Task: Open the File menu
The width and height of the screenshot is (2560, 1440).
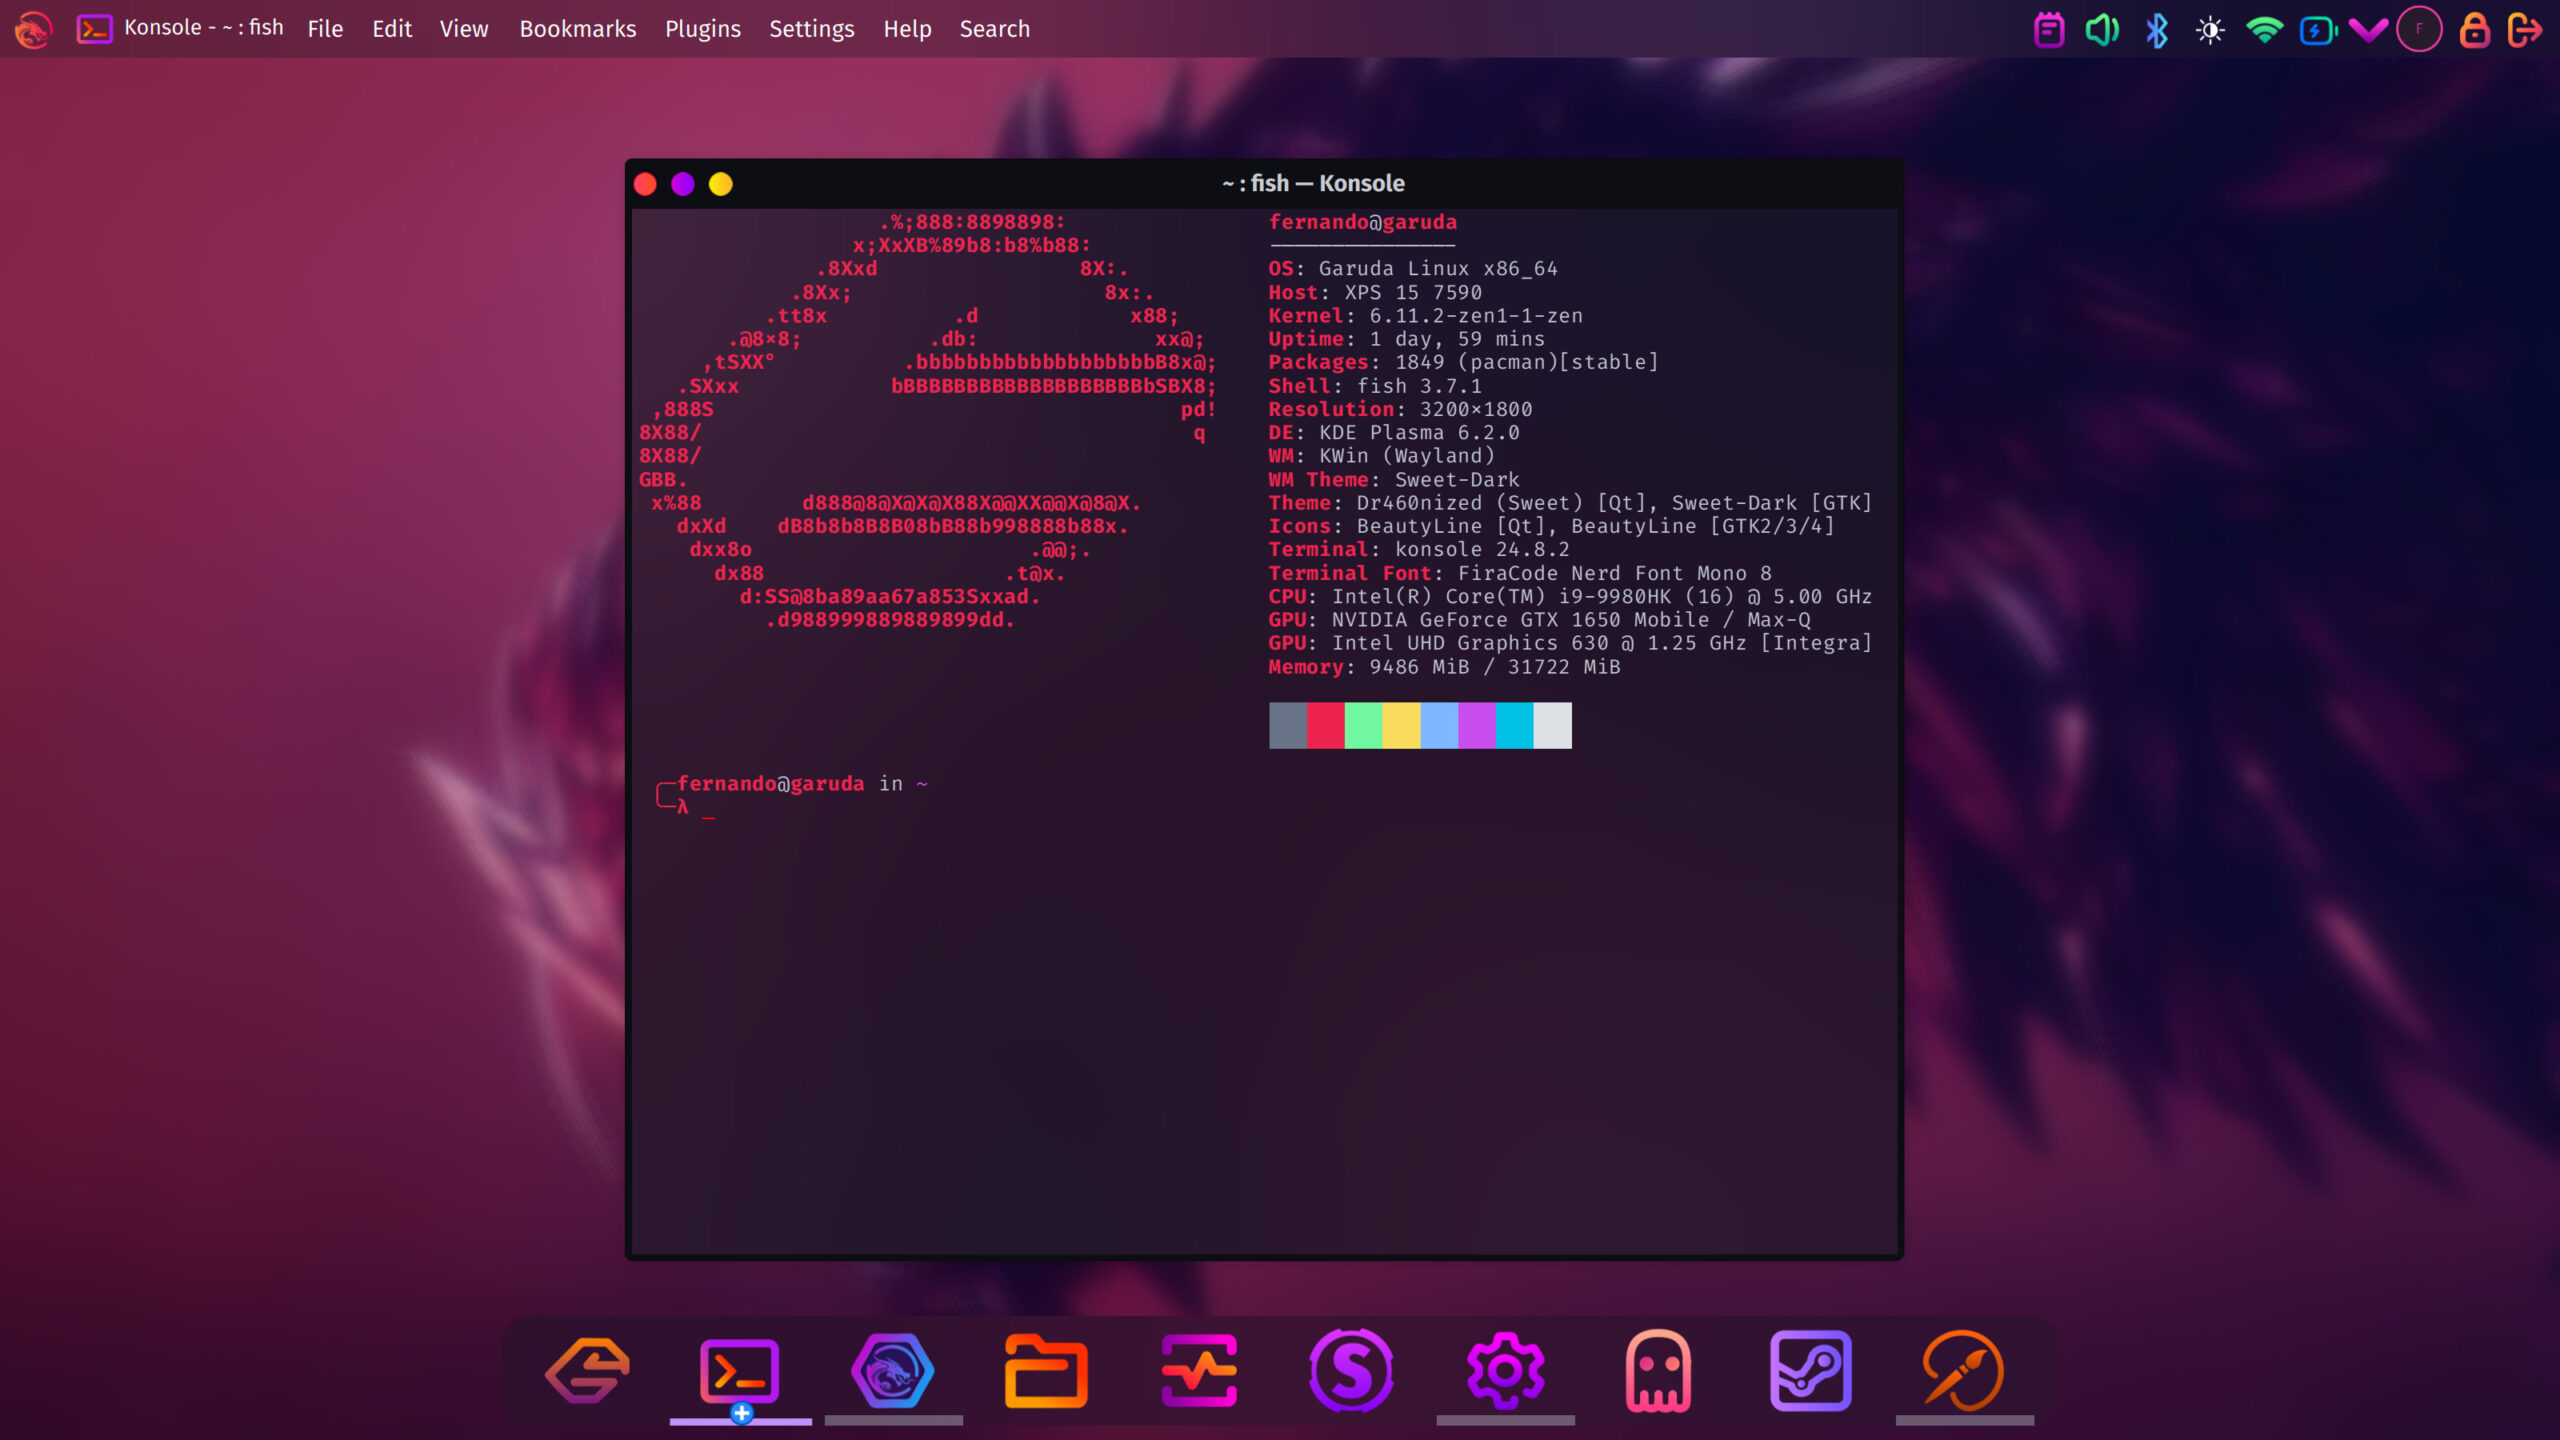Action: (x=324, y=29)
